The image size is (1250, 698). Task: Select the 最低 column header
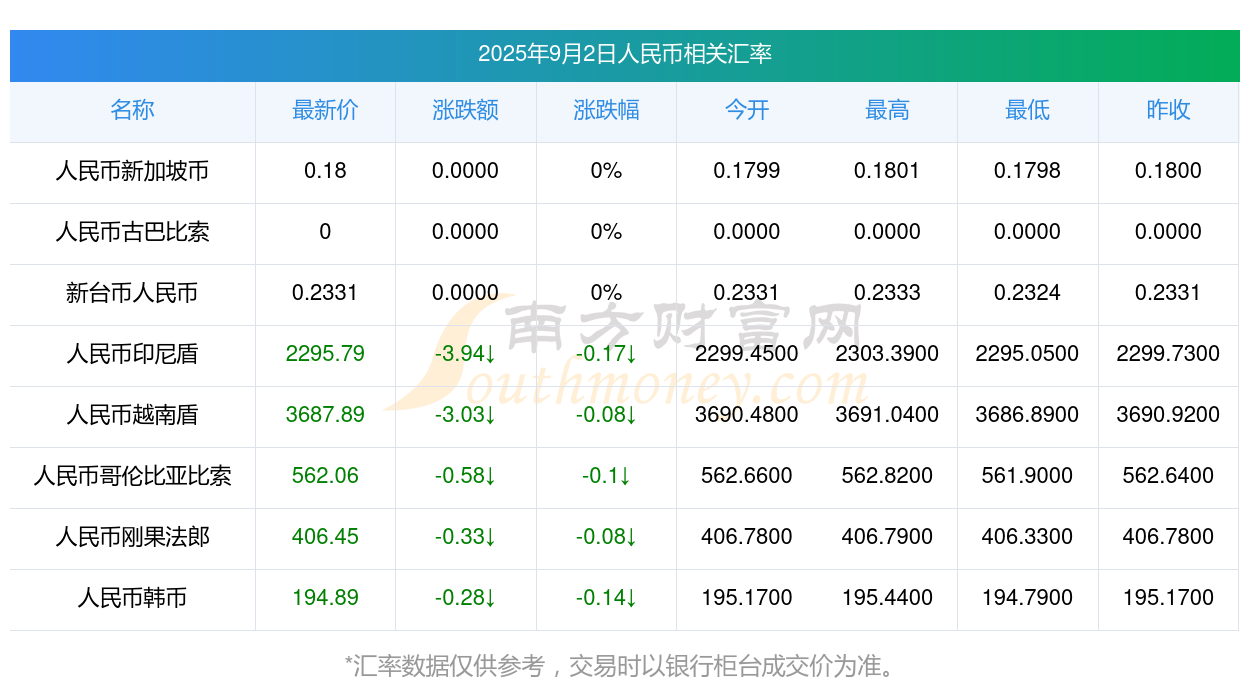(1027, 110)
